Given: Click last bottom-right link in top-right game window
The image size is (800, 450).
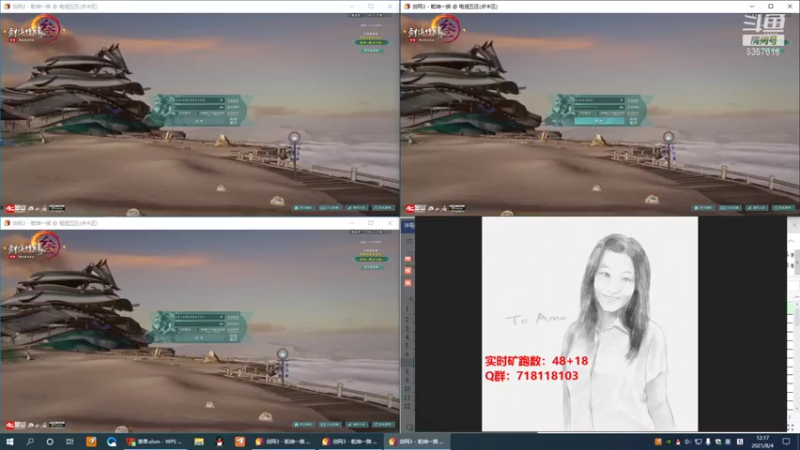Looking at the screenshot, I should (784, 208).
